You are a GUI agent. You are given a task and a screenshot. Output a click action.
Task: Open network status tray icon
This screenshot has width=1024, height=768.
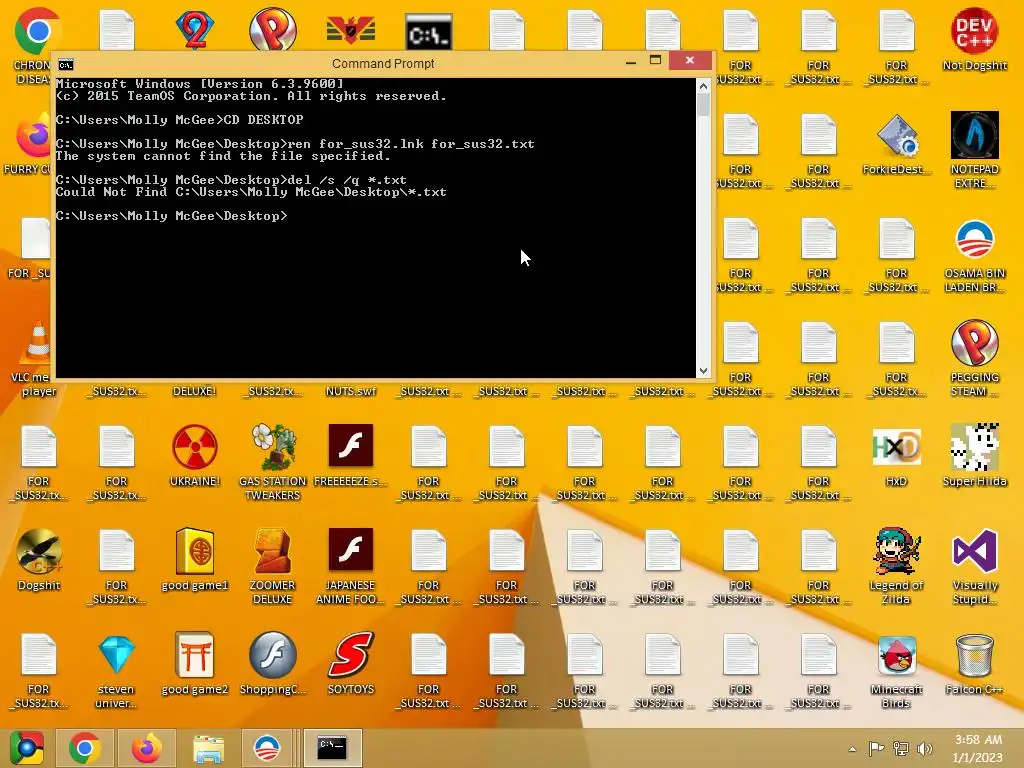[x=901, y=748]
